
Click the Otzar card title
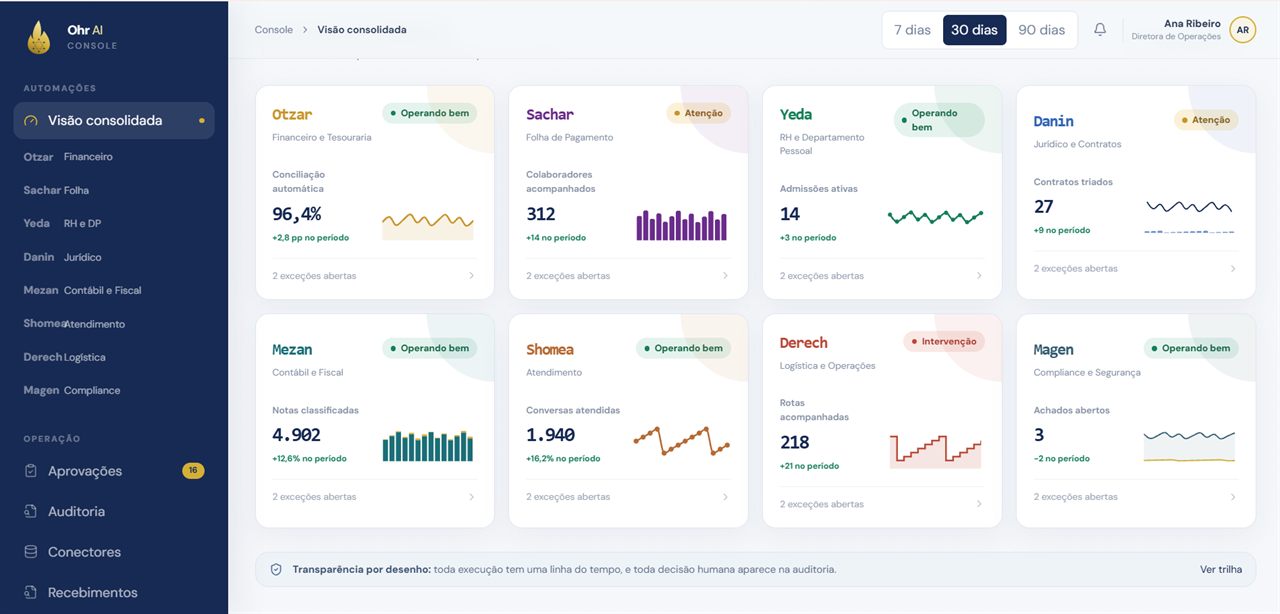coord(292,115)
